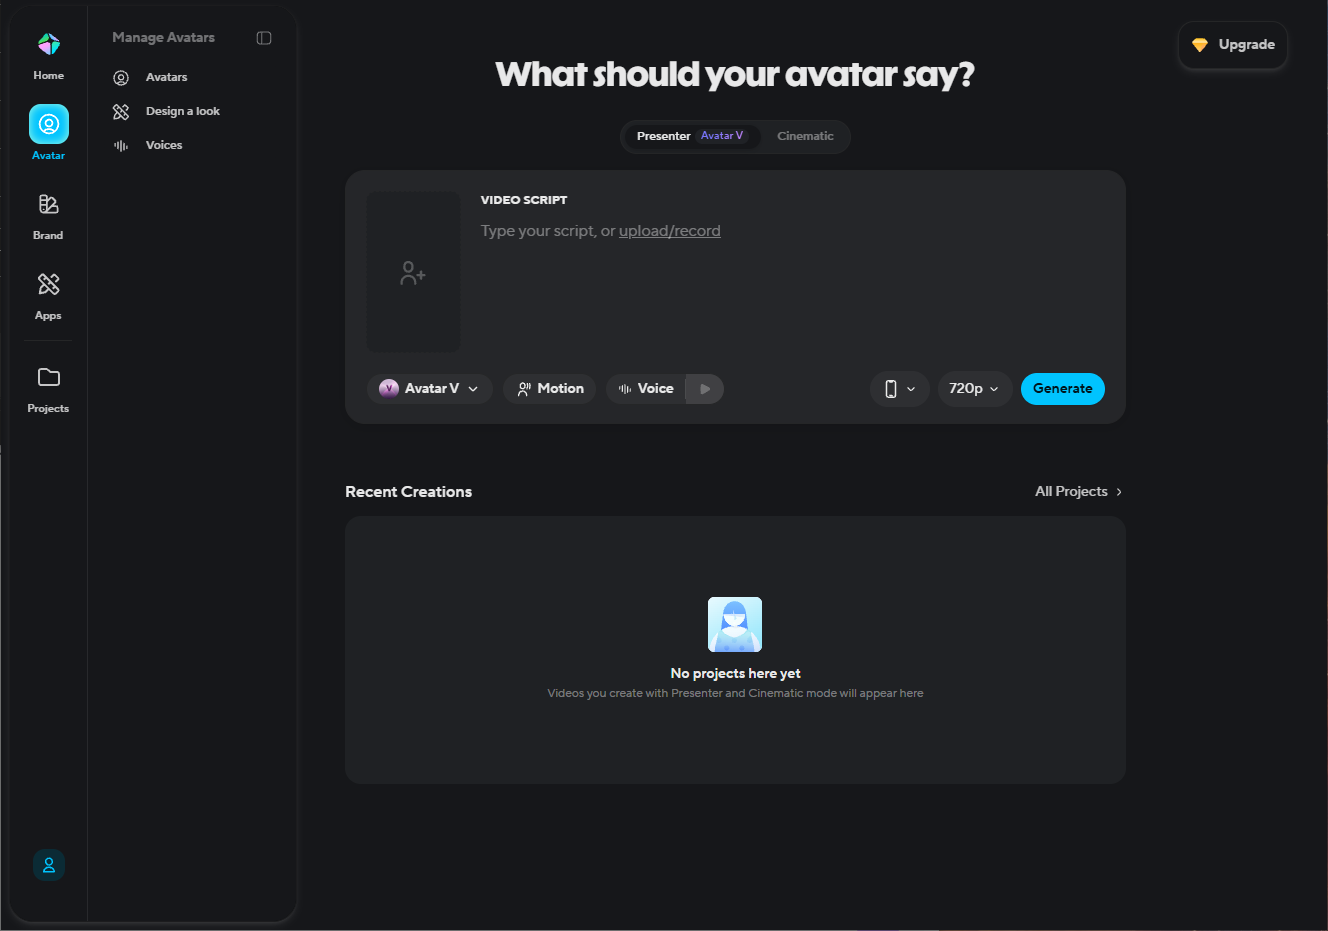Open the Projects folder icon
Image resolution: width=1328 pixels, height=931 pixels.
tap(48, 377)
